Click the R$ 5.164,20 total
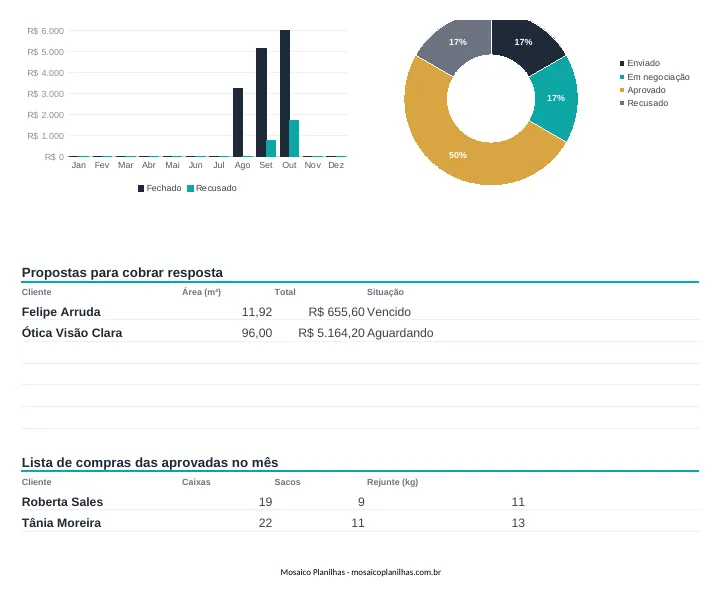Image resolution: width=719 pixels, height=597 pixels. (332, 333)
